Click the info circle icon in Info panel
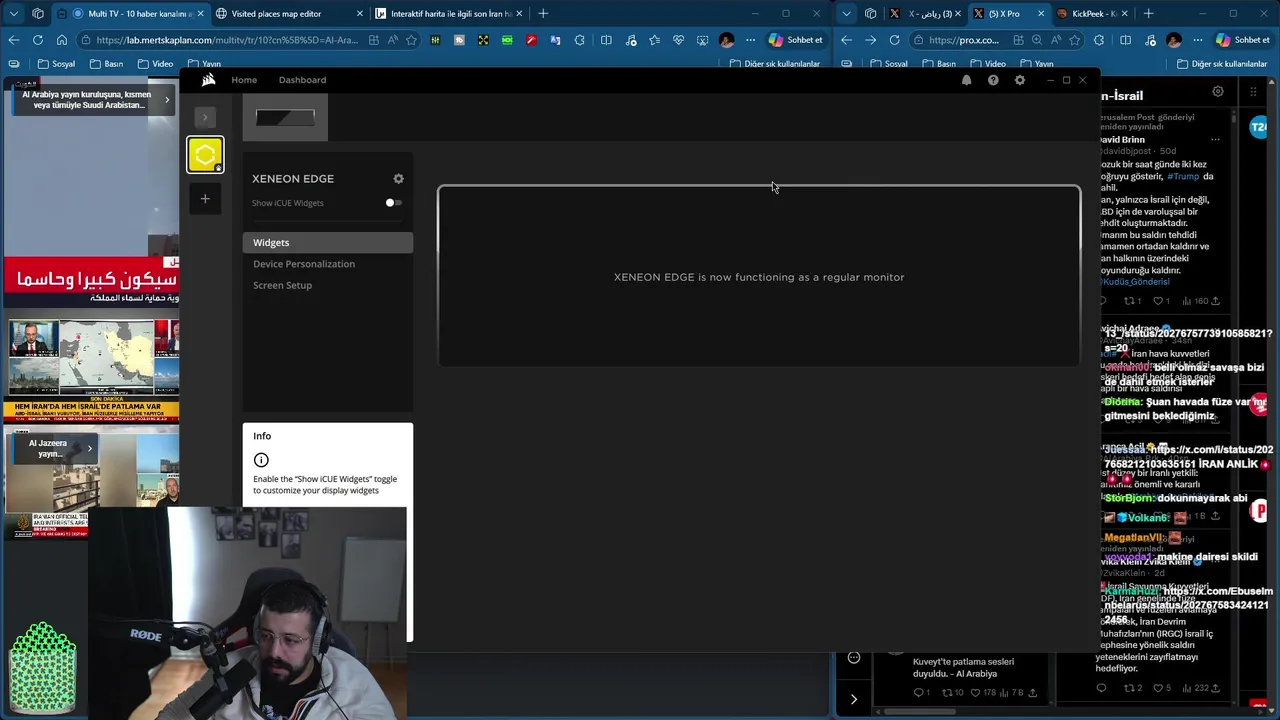Viewport: 1280px width, 720px height. point(261,460)
